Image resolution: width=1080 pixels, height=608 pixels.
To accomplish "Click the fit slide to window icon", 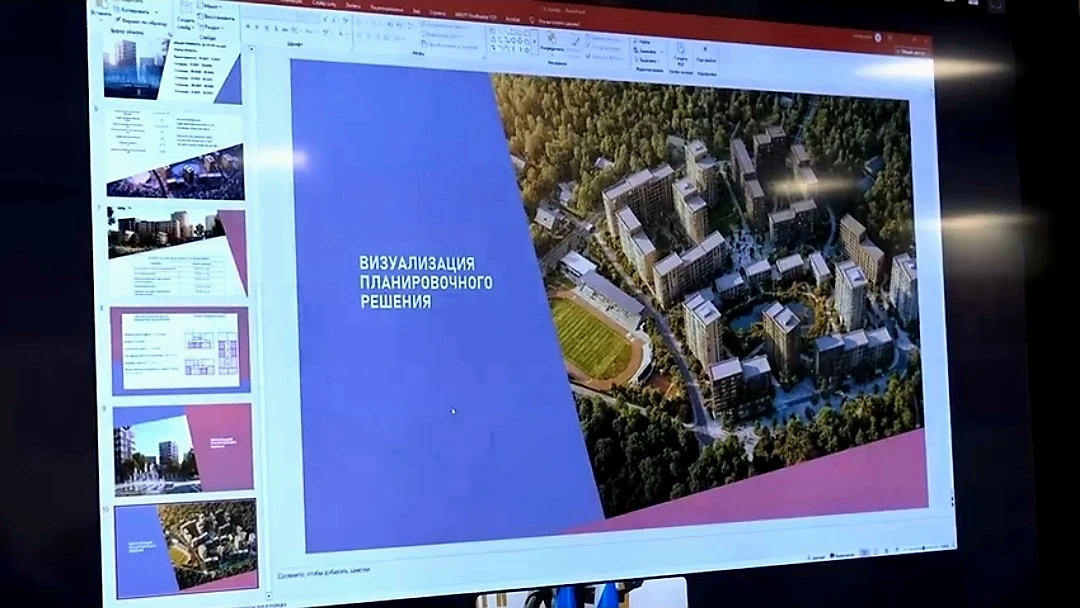I will [953, 545].
